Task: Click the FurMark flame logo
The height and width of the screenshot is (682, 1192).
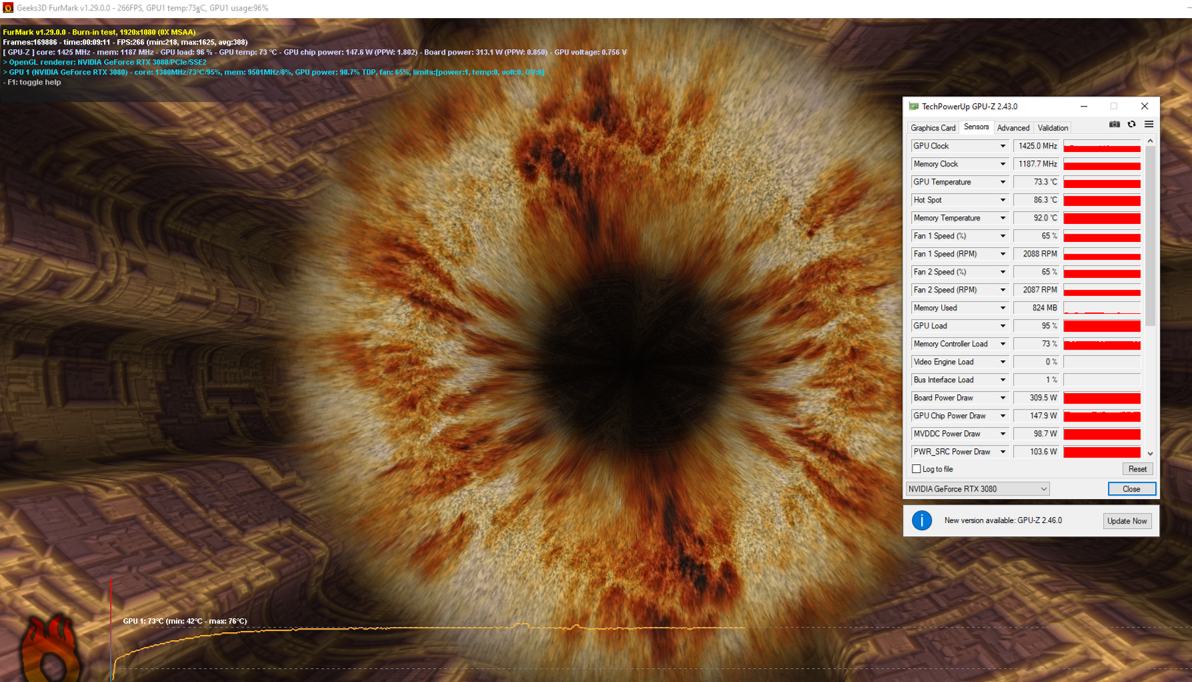Action: (x=50, y=648)
